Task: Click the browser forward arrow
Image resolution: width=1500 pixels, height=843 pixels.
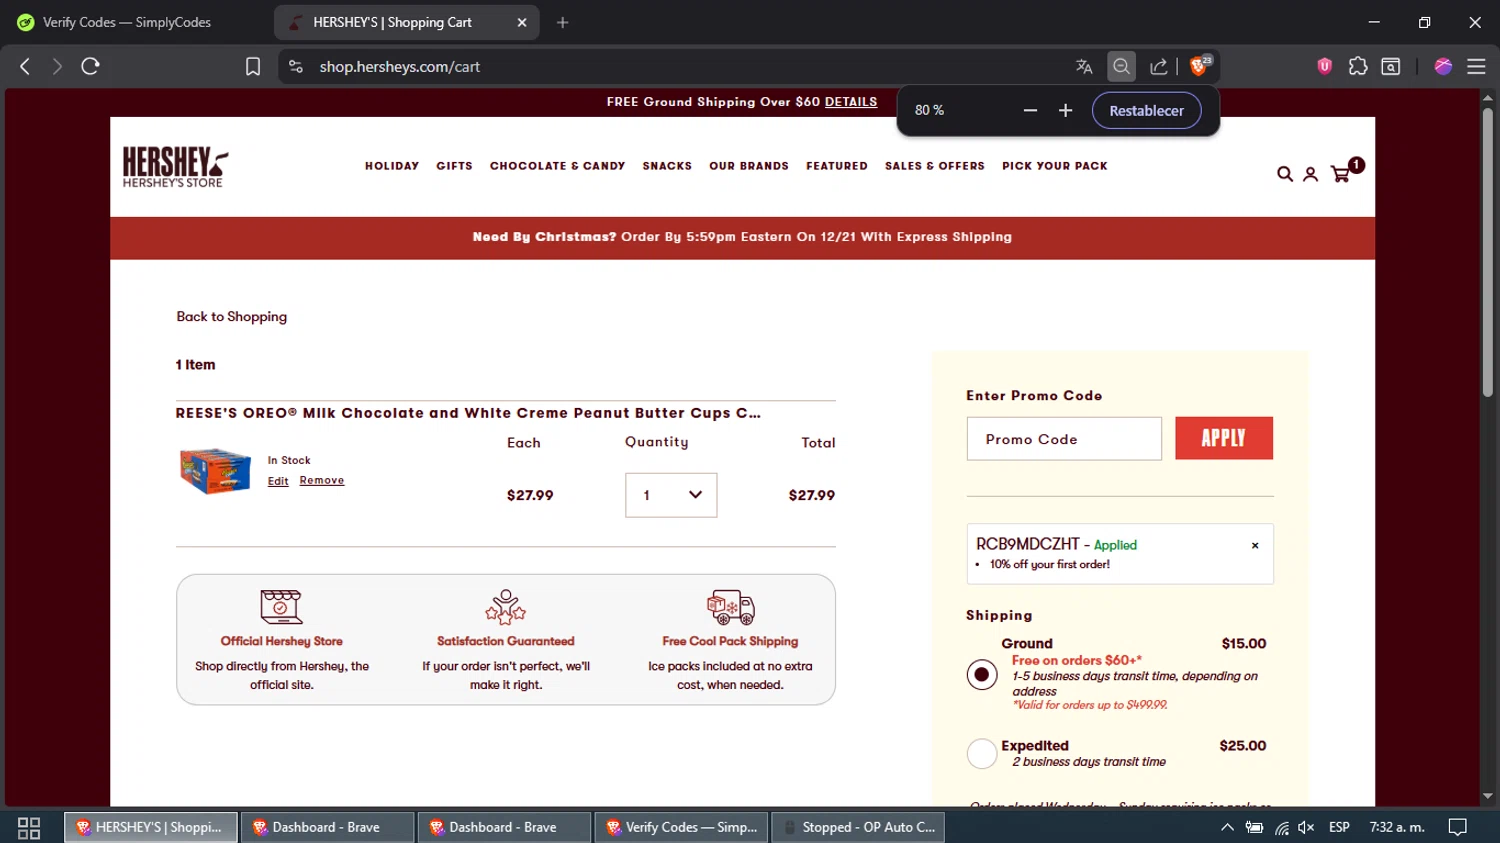Action: click(57, 66)
